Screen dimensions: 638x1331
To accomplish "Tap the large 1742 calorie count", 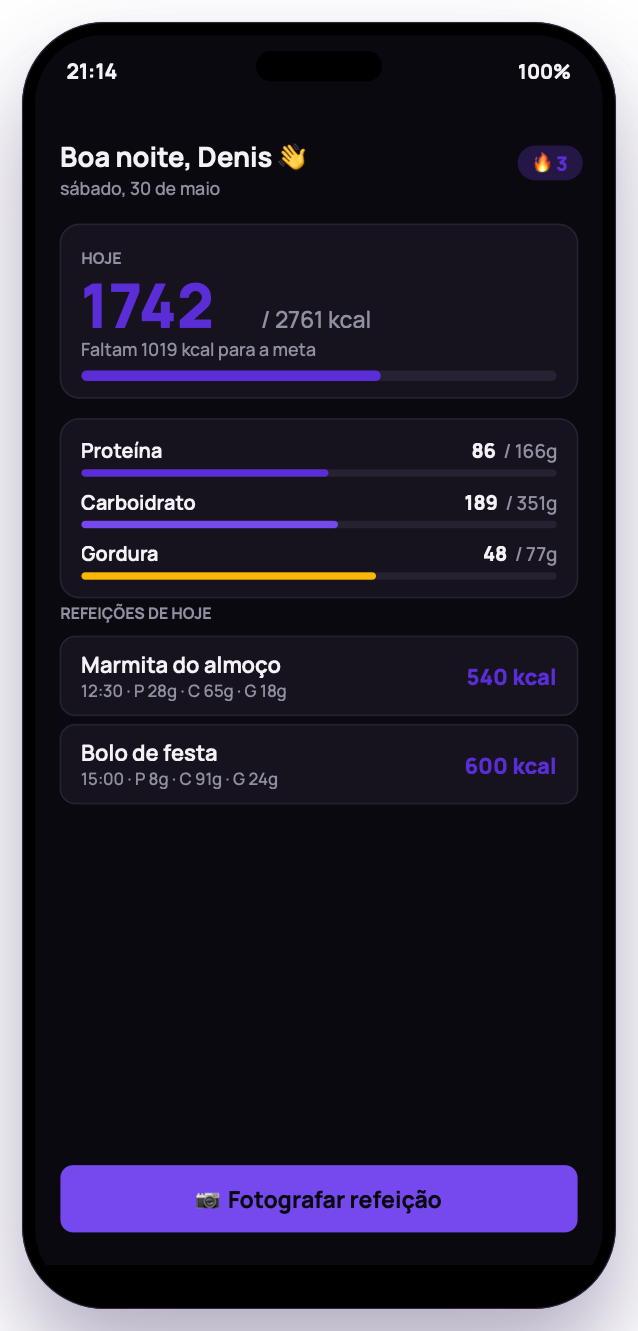I will click(147, 306).
